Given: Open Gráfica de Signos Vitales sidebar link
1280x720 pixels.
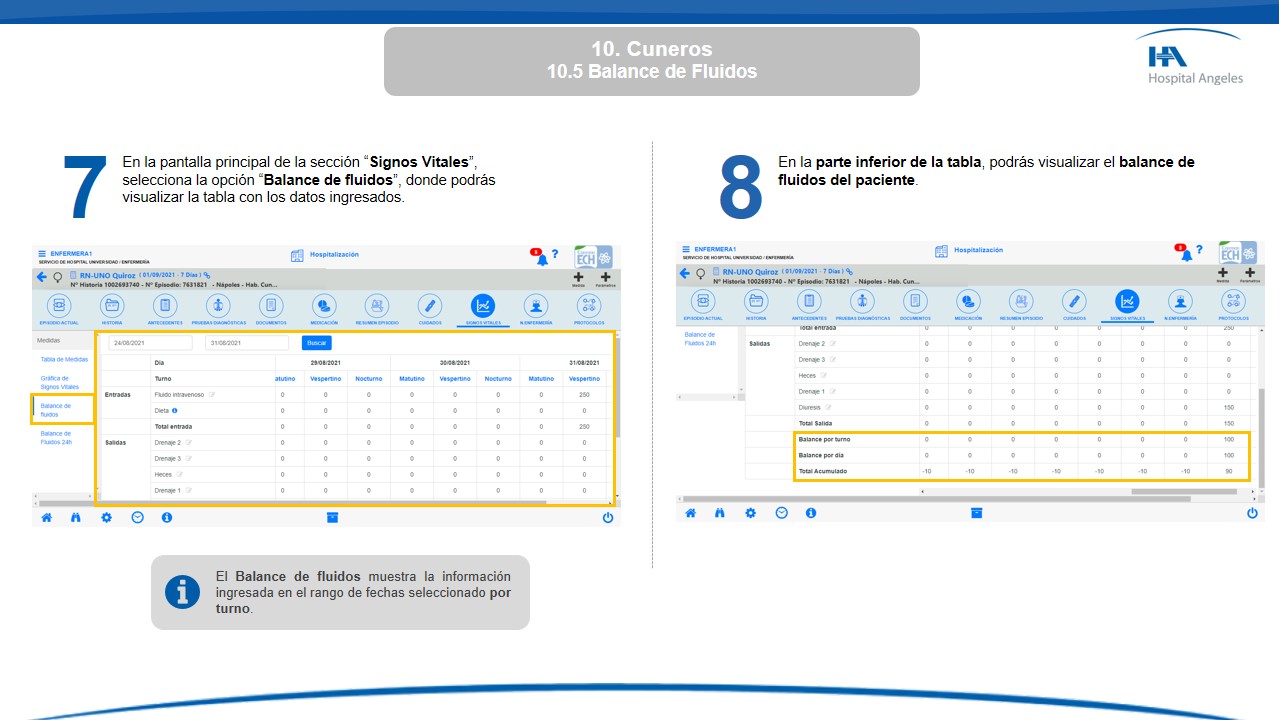Looking at the screenshot, I should pyautogui.click(x=60, y=382).
